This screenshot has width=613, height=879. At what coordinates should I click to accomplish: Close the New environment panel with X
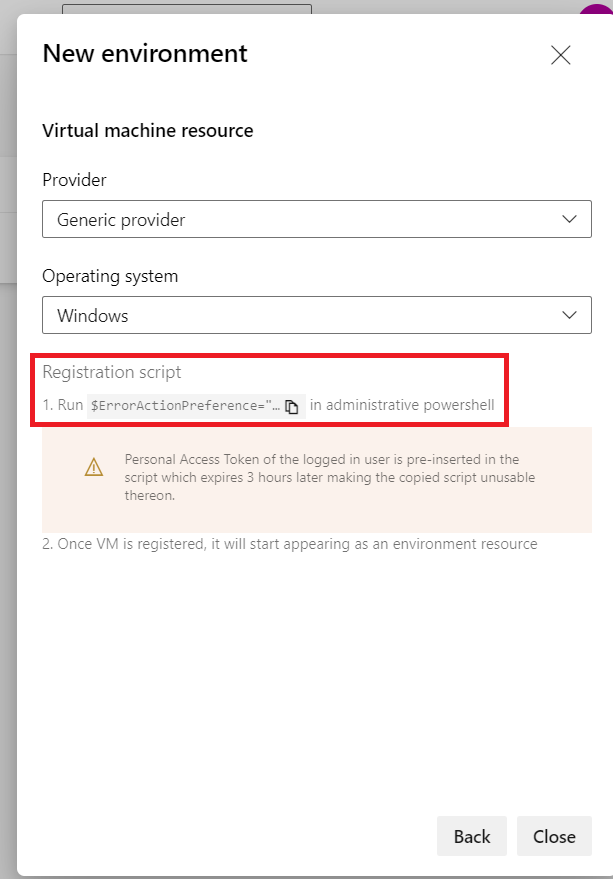[561, 55]
